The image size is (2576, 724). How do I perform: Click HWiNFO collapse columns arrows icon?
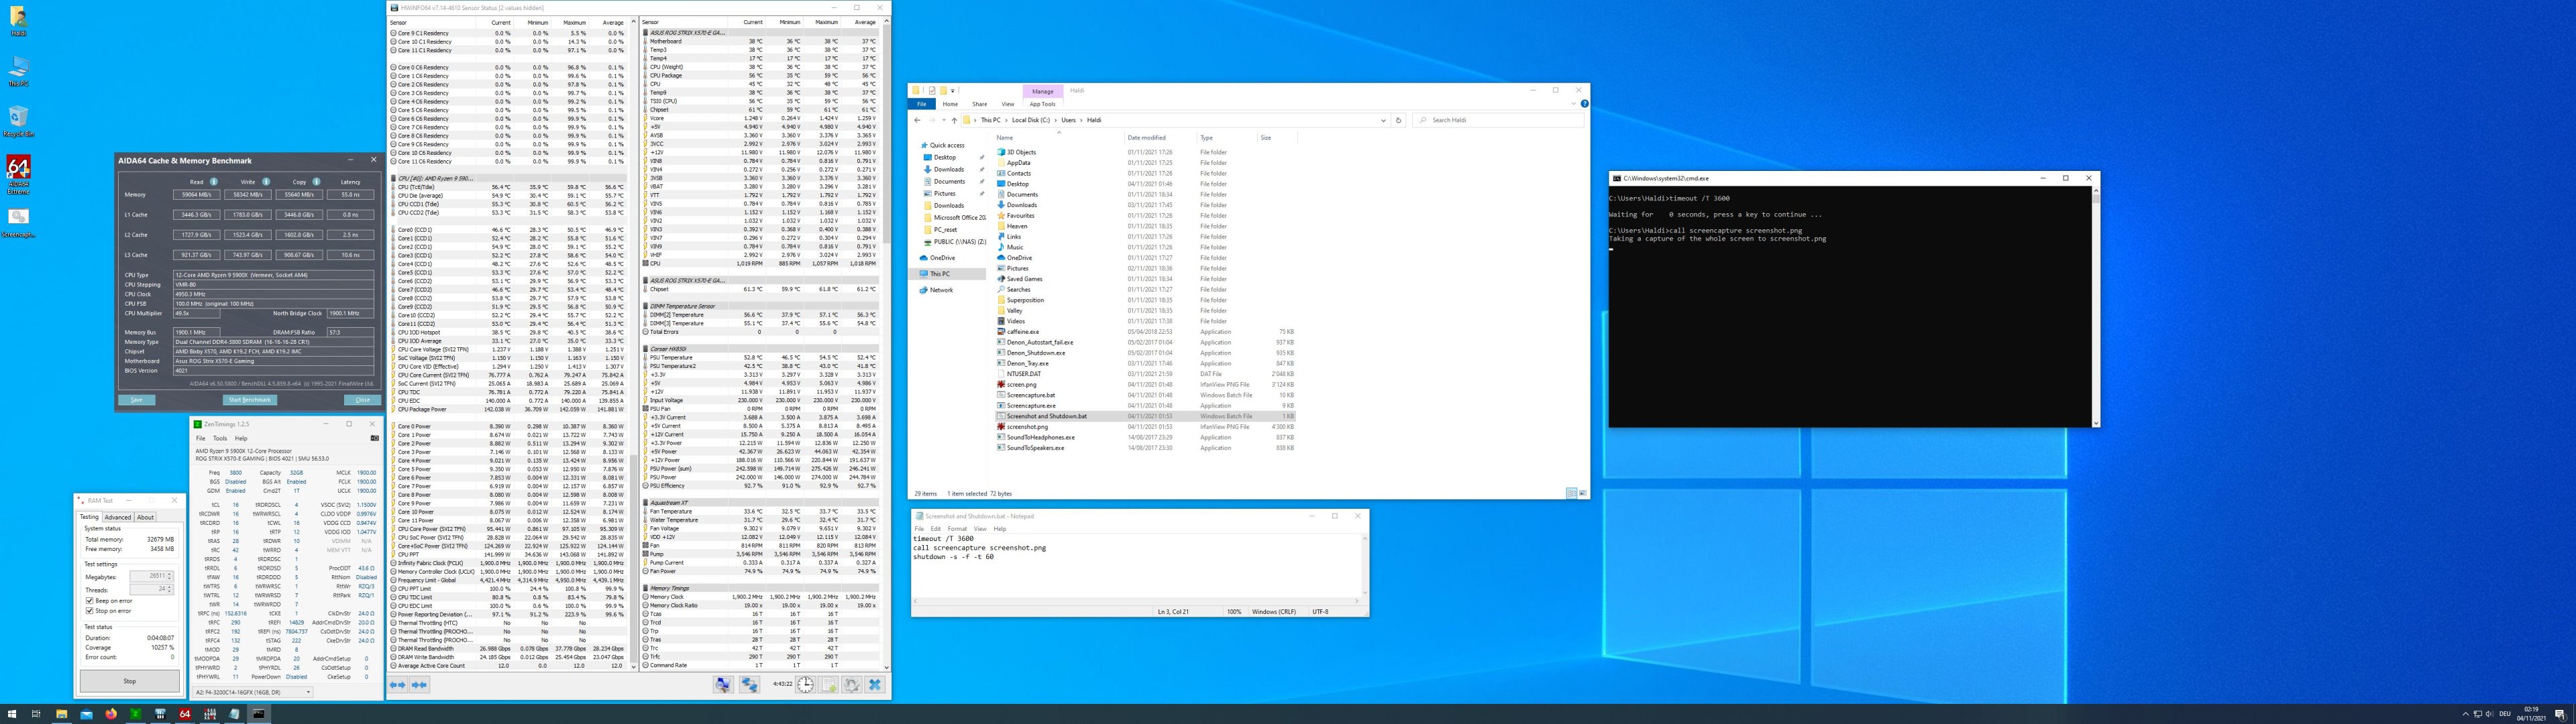(x=419, y=685)
